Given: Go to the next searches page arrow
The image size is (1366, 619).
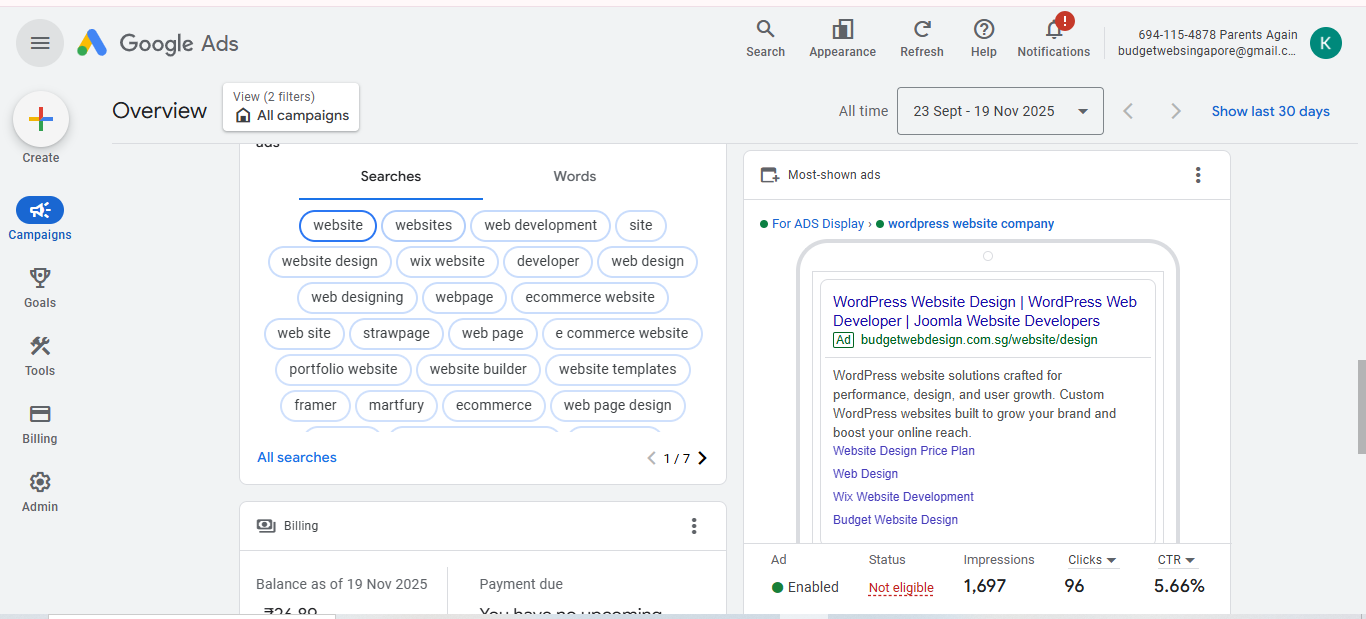Looking at the screenshot, I should click(702, 457).
